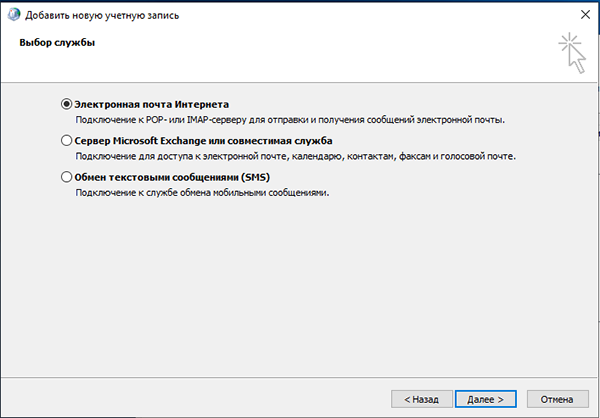Click the empty footer area left of Назад

click(195, 398)
